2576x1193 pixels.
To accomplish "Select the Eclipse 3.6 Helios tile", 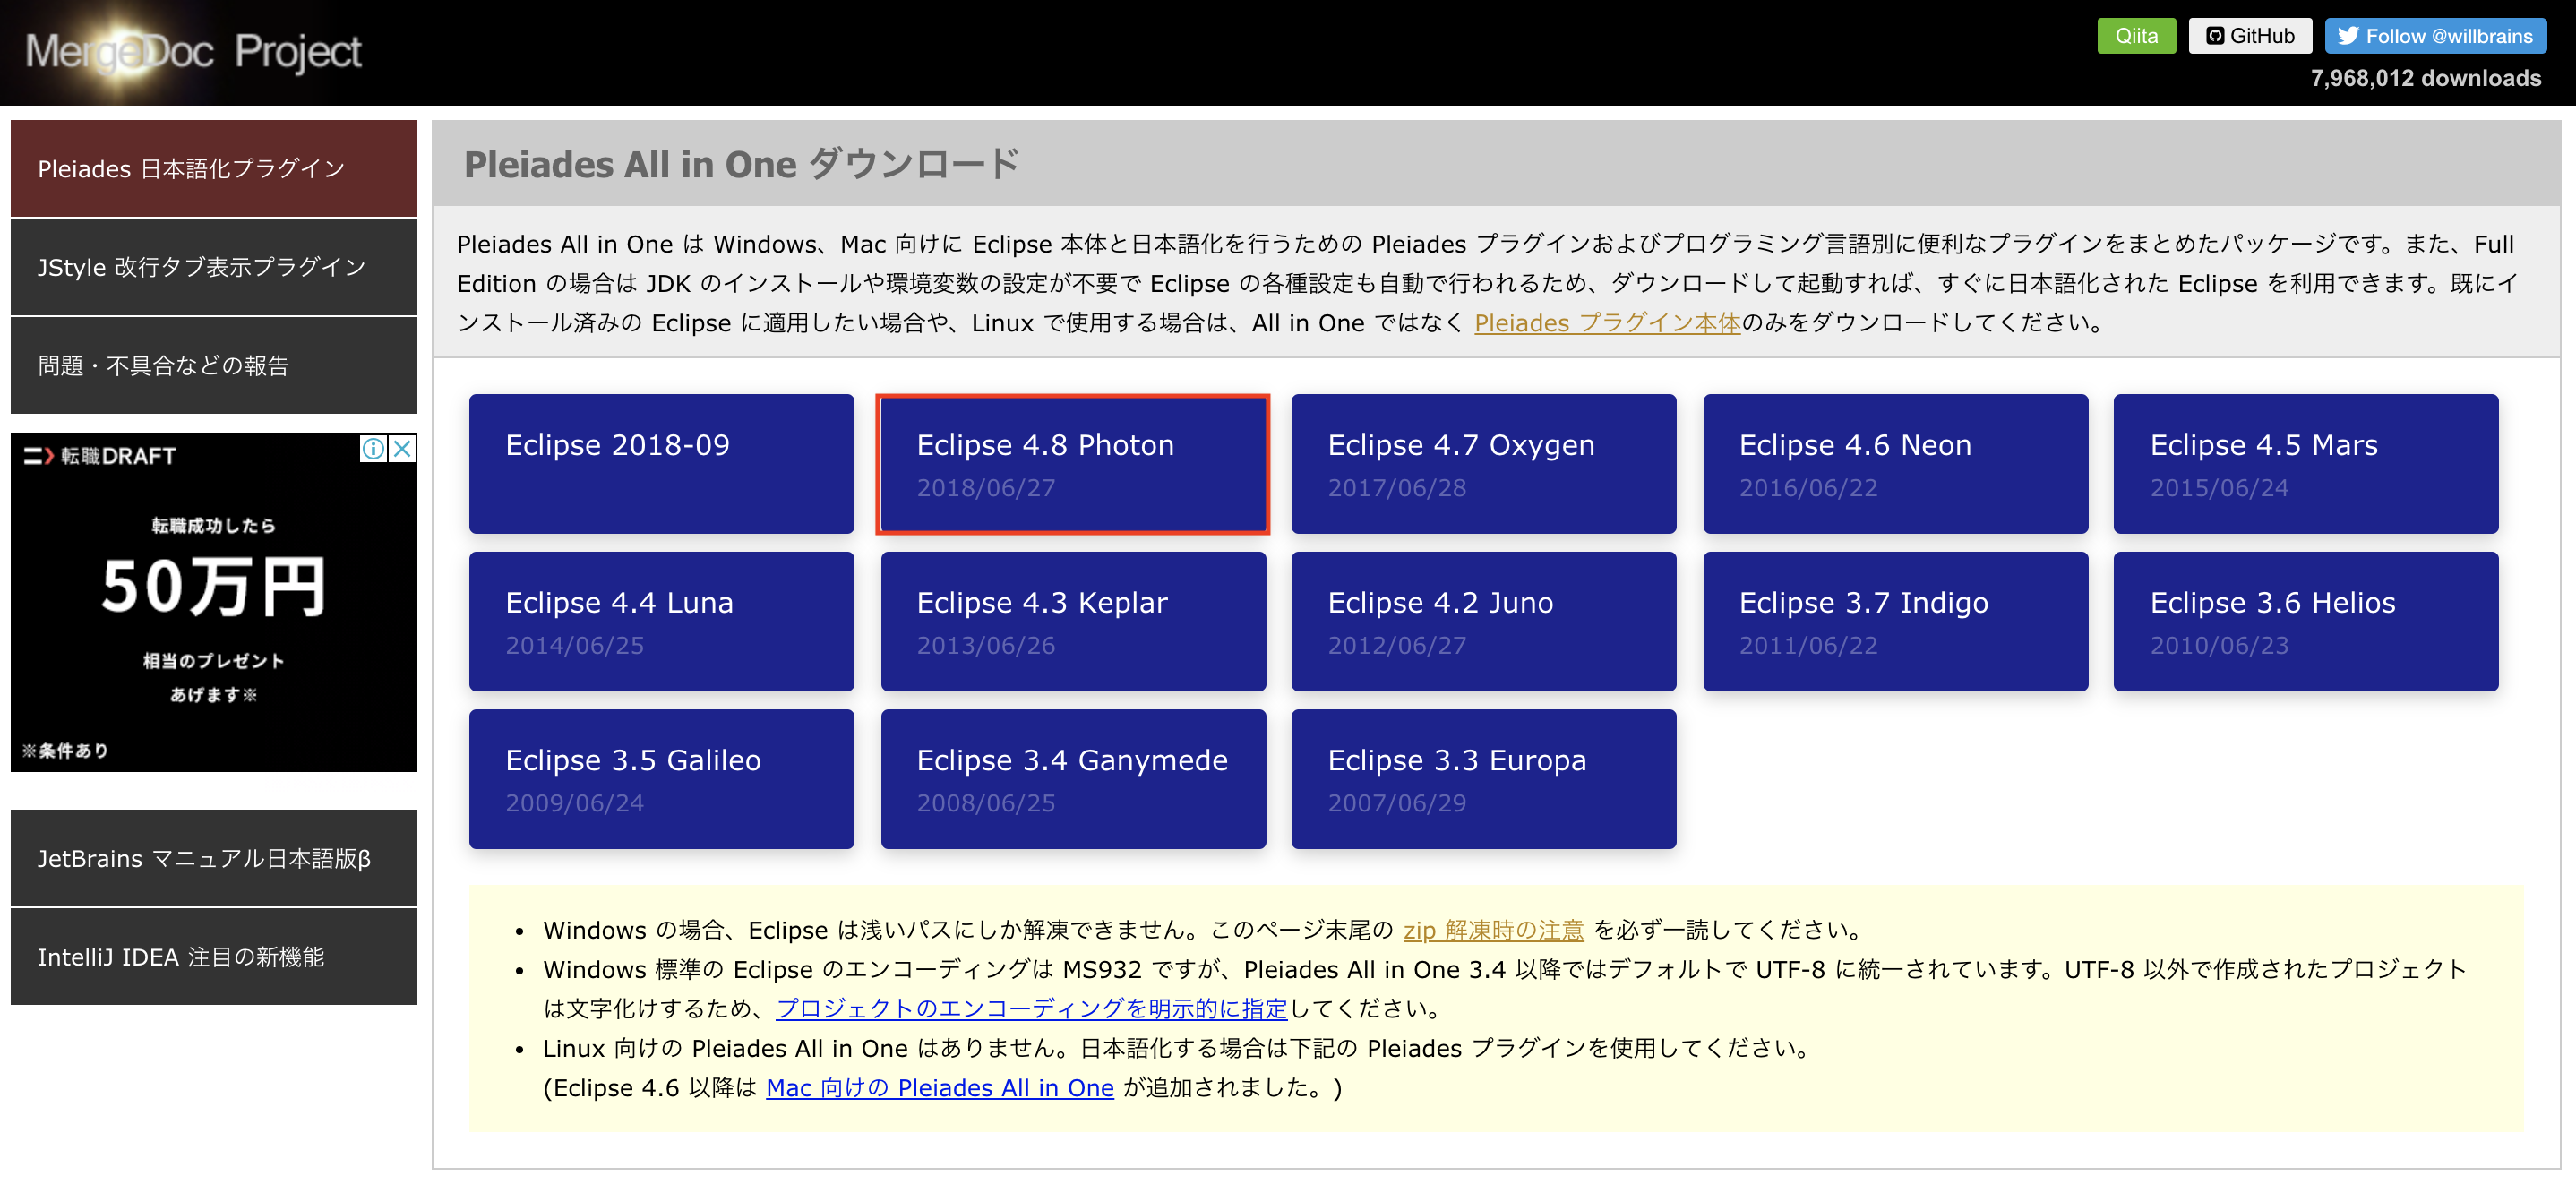I will (x=2306, y=621).
